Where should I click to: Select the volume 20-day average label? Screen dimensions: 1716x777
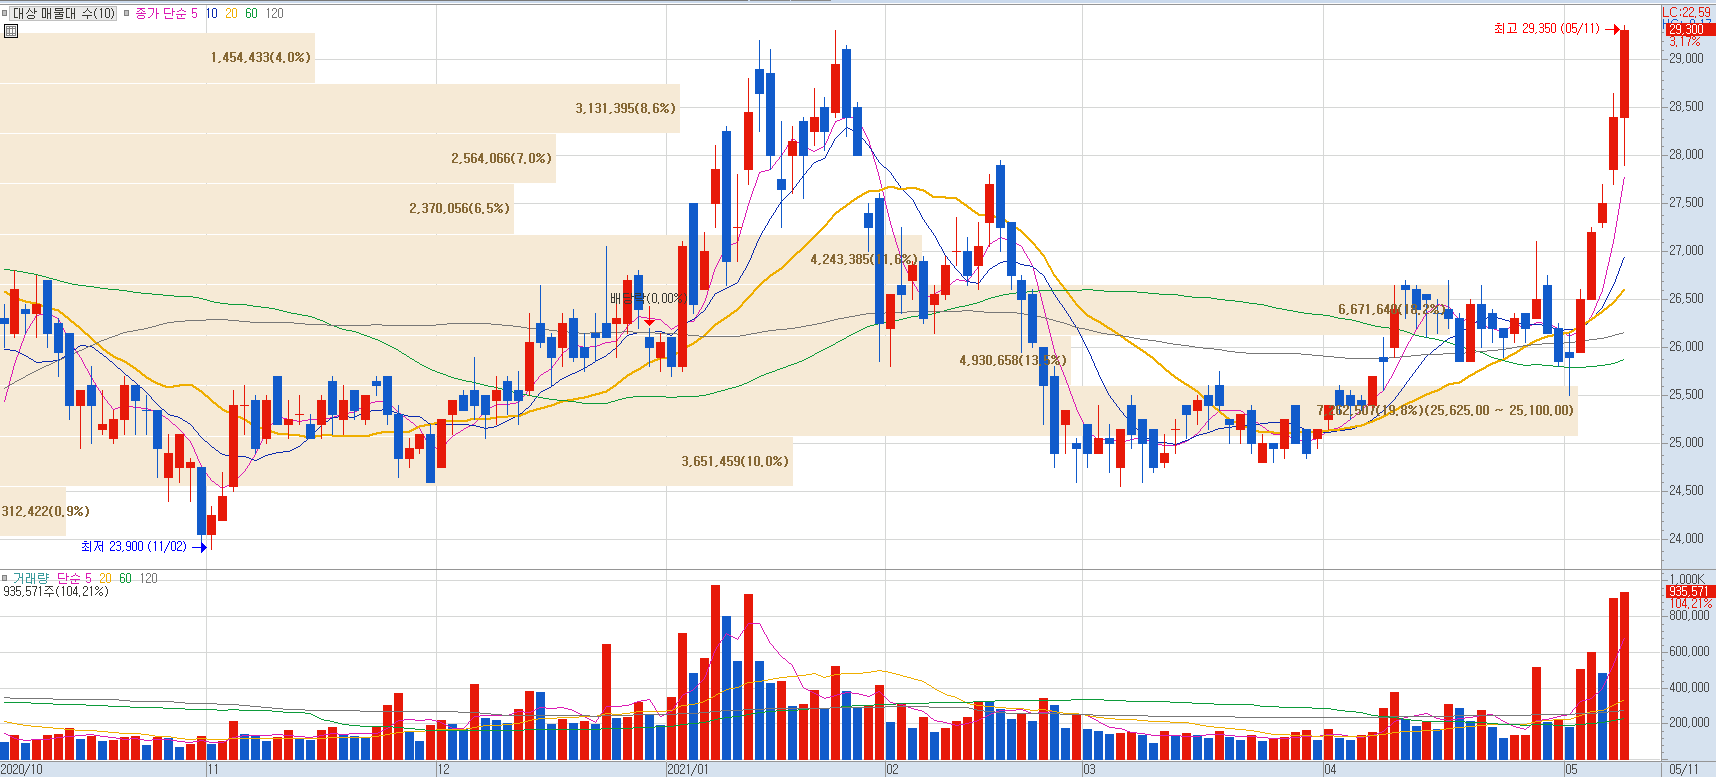point(105,578)
